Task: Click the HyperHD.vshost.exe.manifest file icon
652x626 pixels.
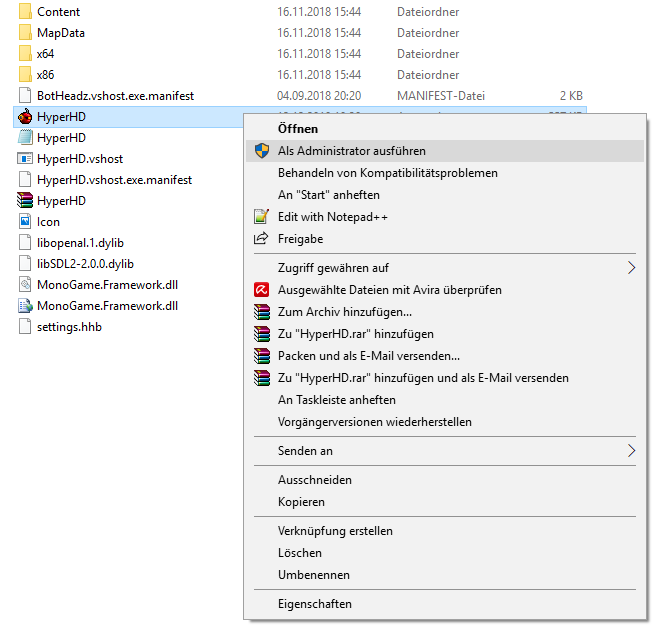Action: (25, 180)
